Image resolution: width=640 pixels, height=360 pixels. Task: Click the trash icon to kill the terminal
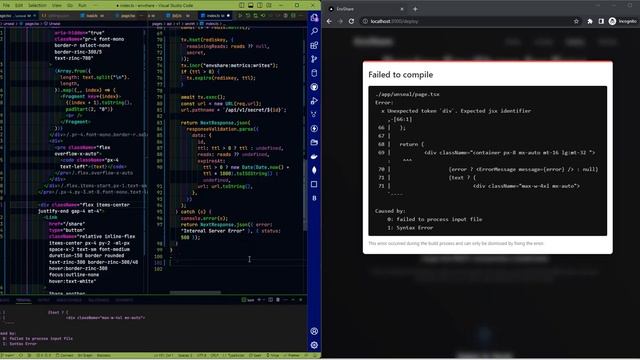[x=278, y=300]
